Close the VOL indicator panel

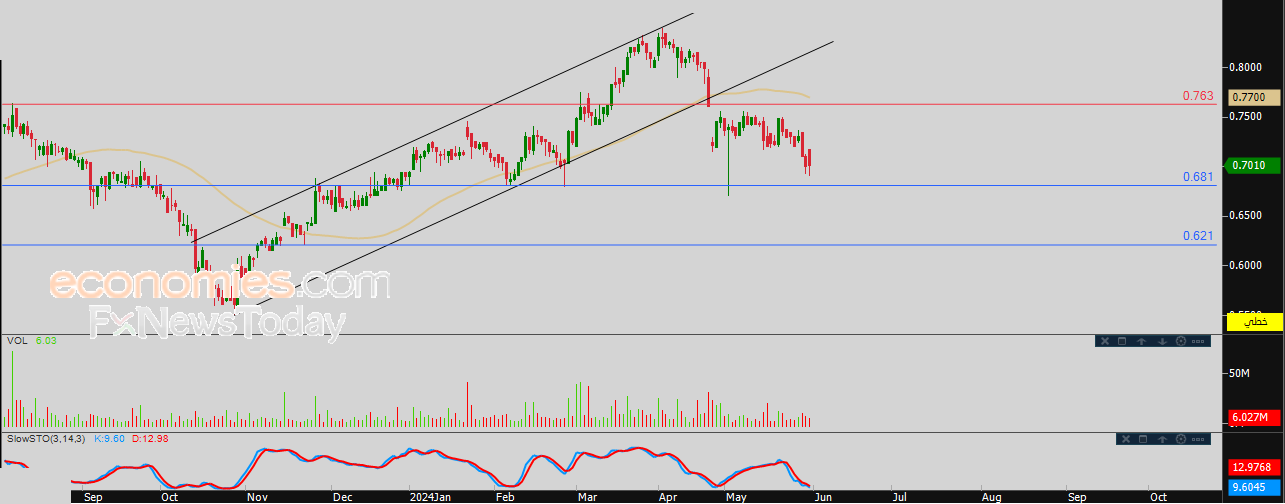1104,341
